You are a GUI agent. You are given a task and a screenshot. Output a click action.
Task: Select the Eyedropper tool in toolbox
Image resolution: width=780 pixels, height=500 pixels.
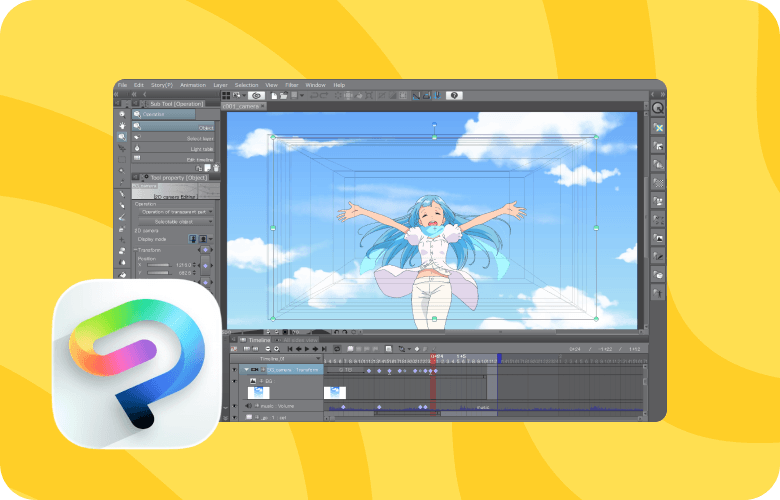122,183
